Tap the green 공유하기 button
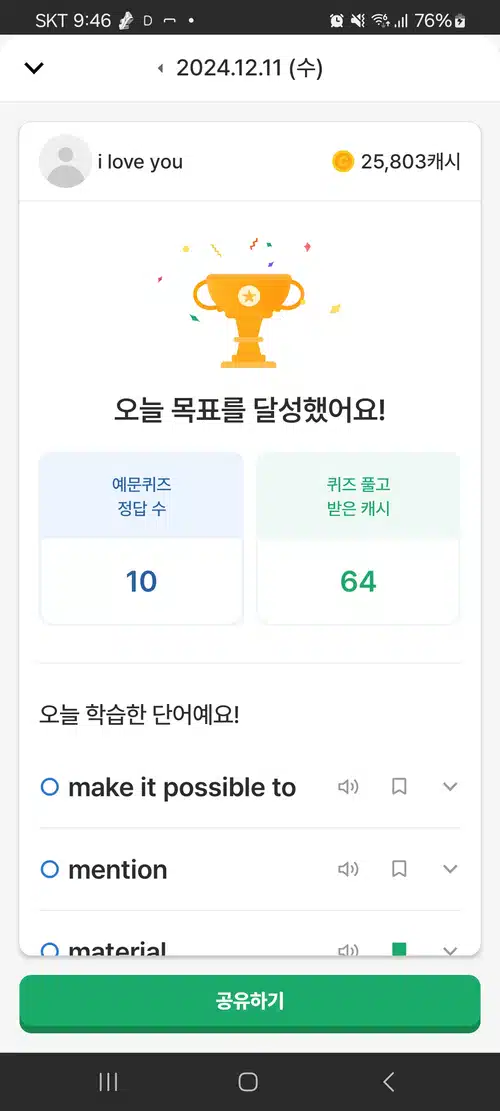Viewport: 500px width, 1111px height. (x=250, y=1002)
